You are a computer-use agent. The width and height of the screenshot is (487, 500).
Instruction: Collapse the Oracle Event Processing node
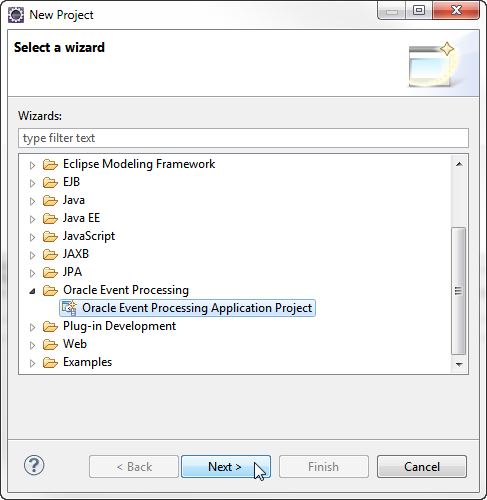pos(32,291)
